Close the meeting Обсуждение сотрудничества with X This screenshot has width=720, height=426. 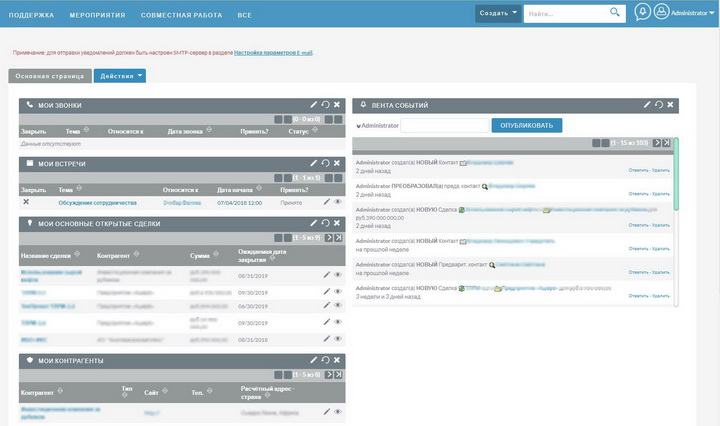[x=26, y=202]
